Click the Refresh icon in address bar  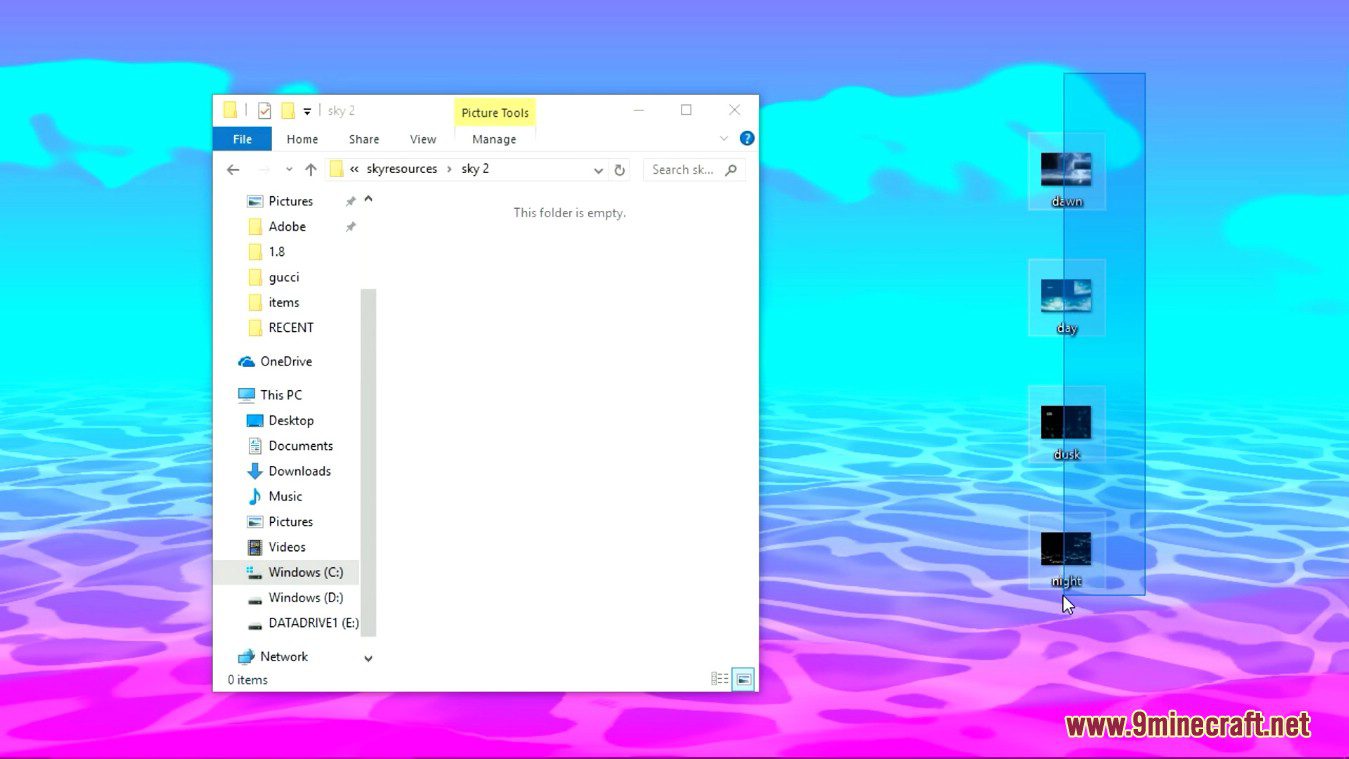(x=620, y=170)
